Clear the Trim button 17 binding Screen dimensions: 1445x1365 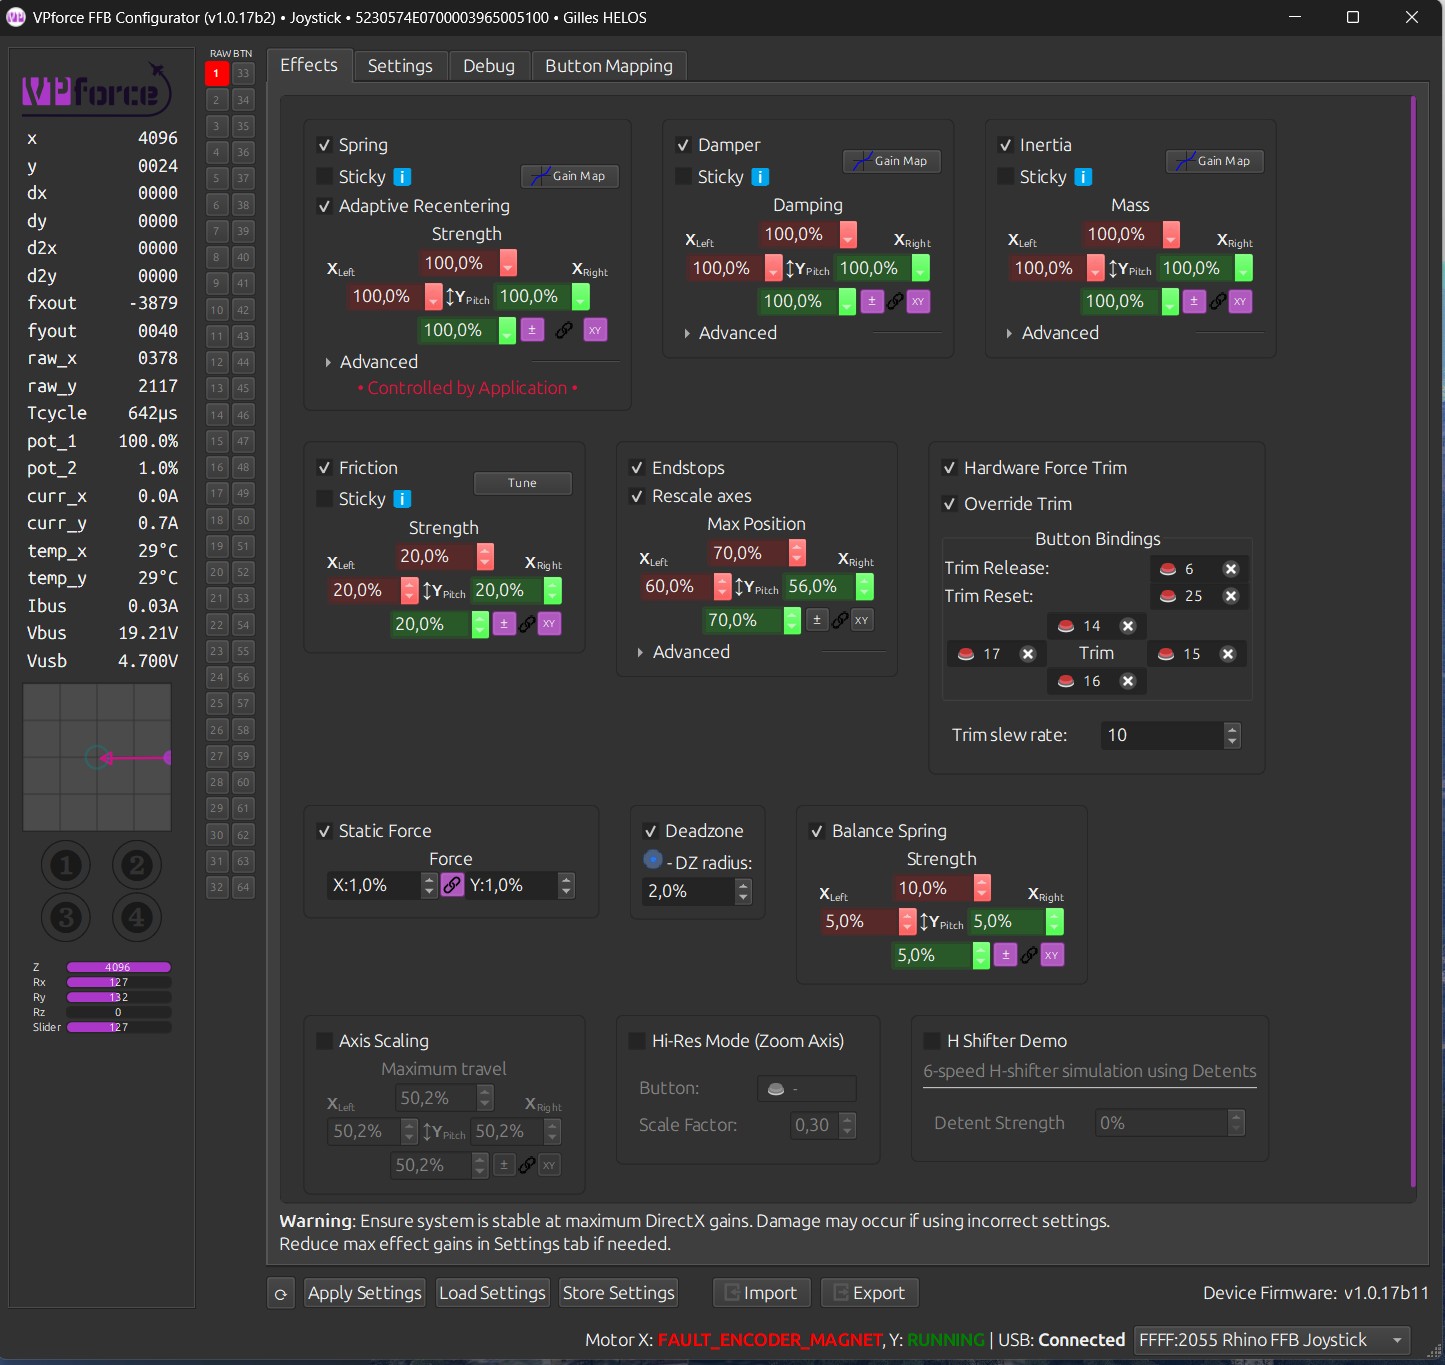click(x=1027, y=654)
